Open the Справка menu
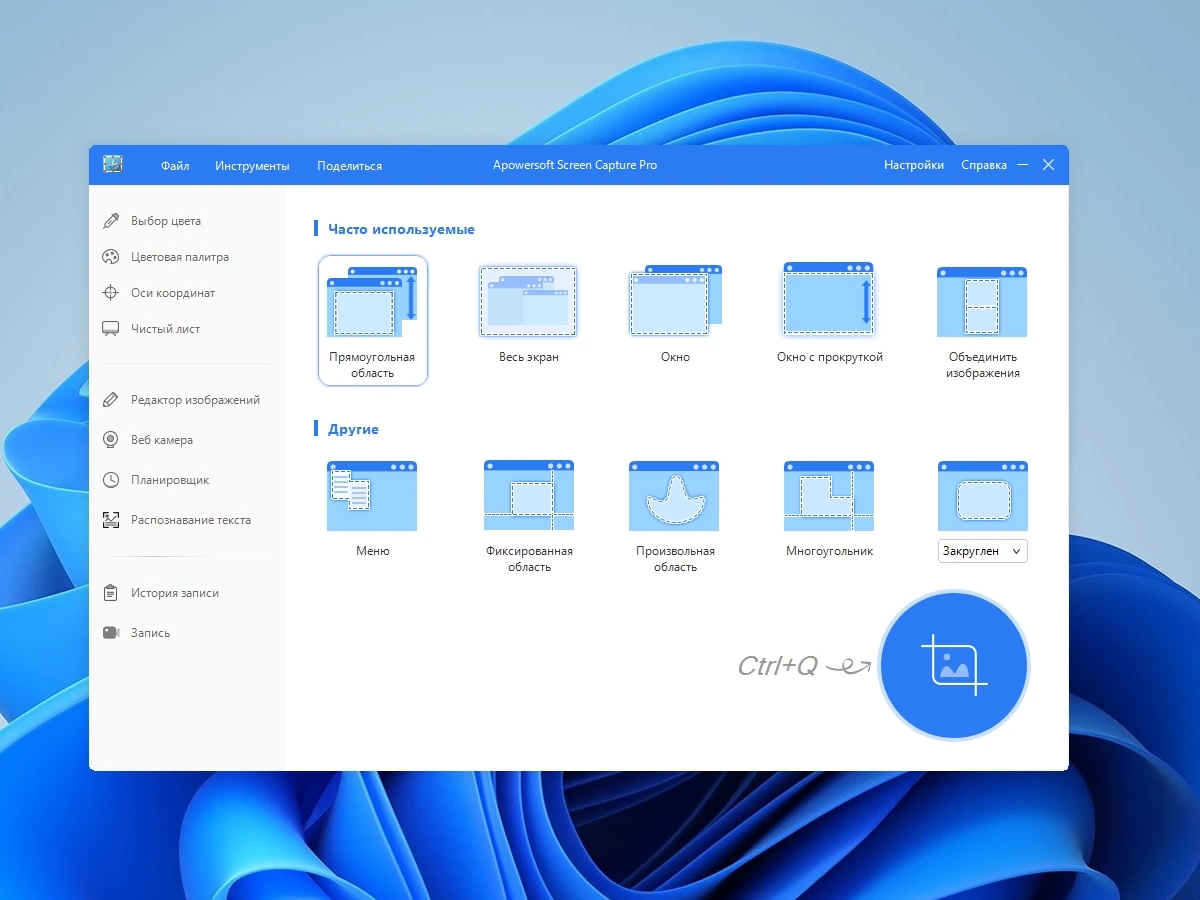Viewport: 1200px width, 900px height. 984,165
